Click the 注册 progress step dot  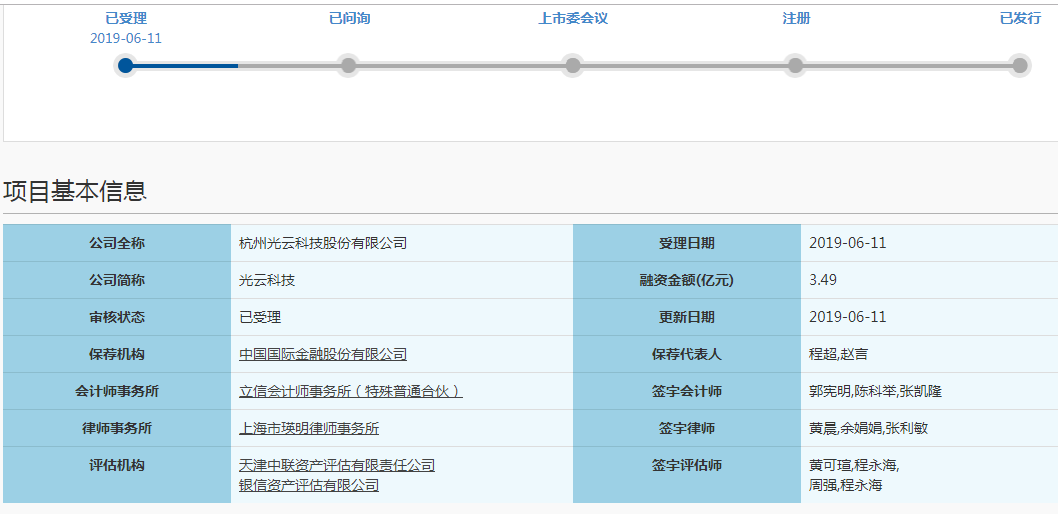(x=796, y=65)
